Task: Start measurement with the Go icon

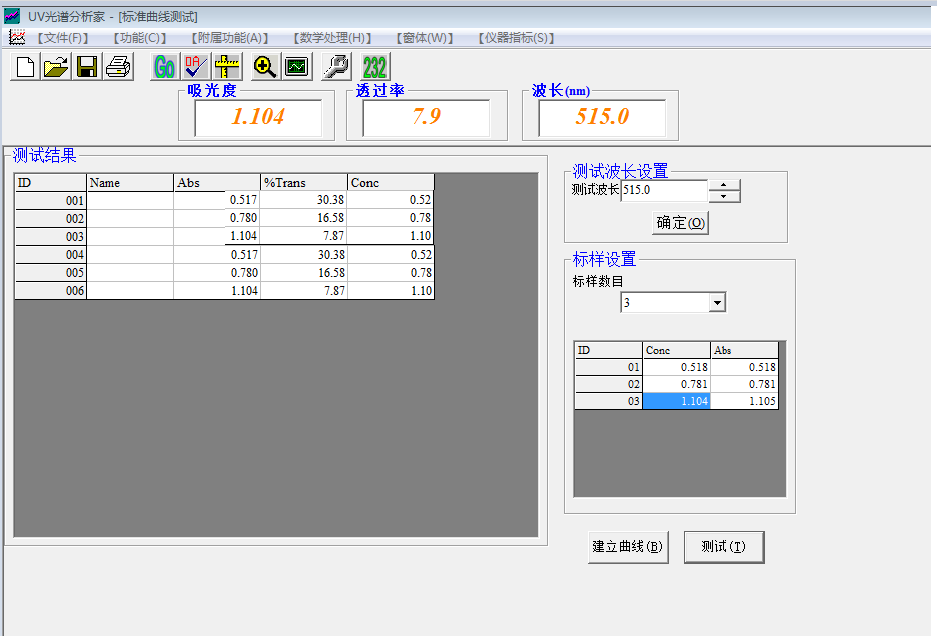Action: tap(165, 67)
